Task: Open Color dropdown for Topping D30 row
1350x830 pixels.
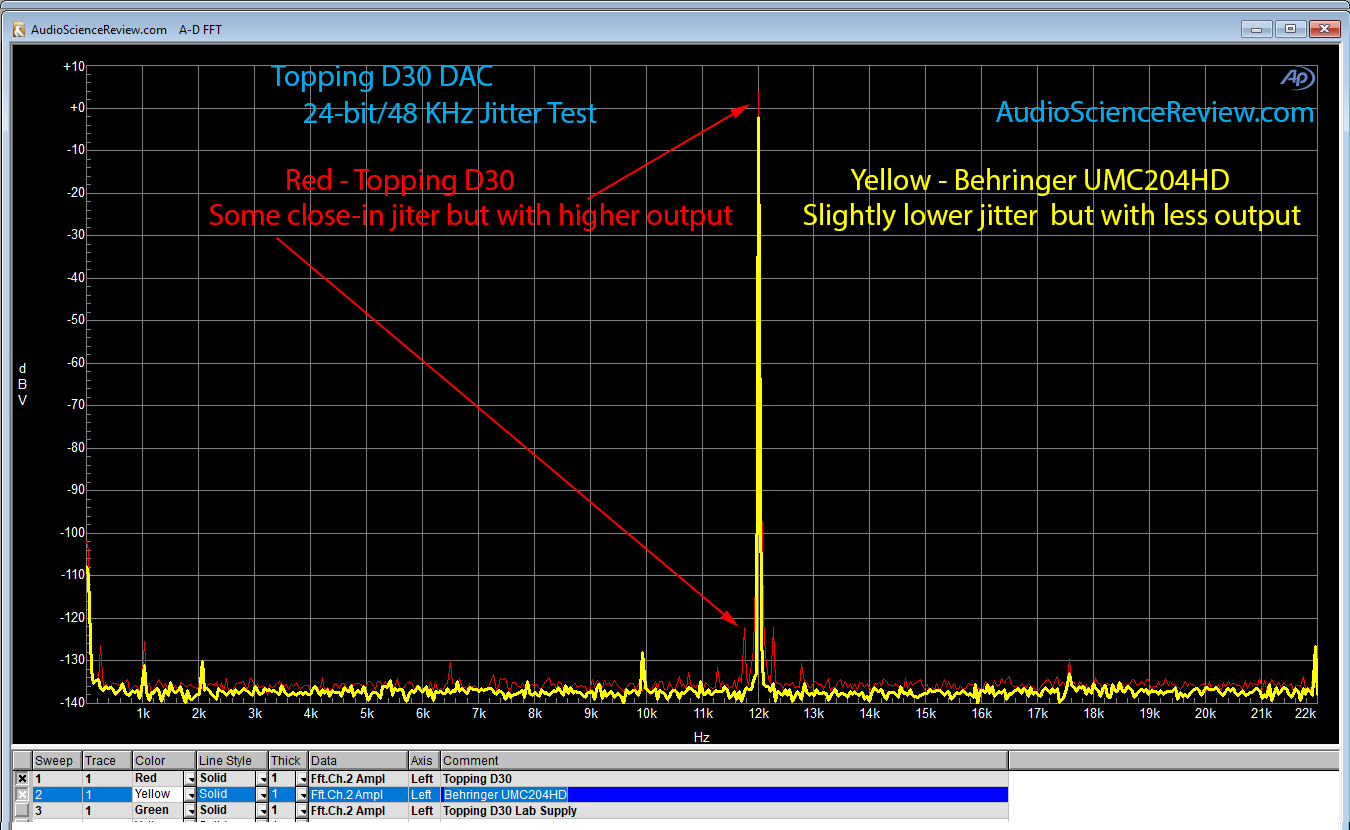Action: (190, 778)
